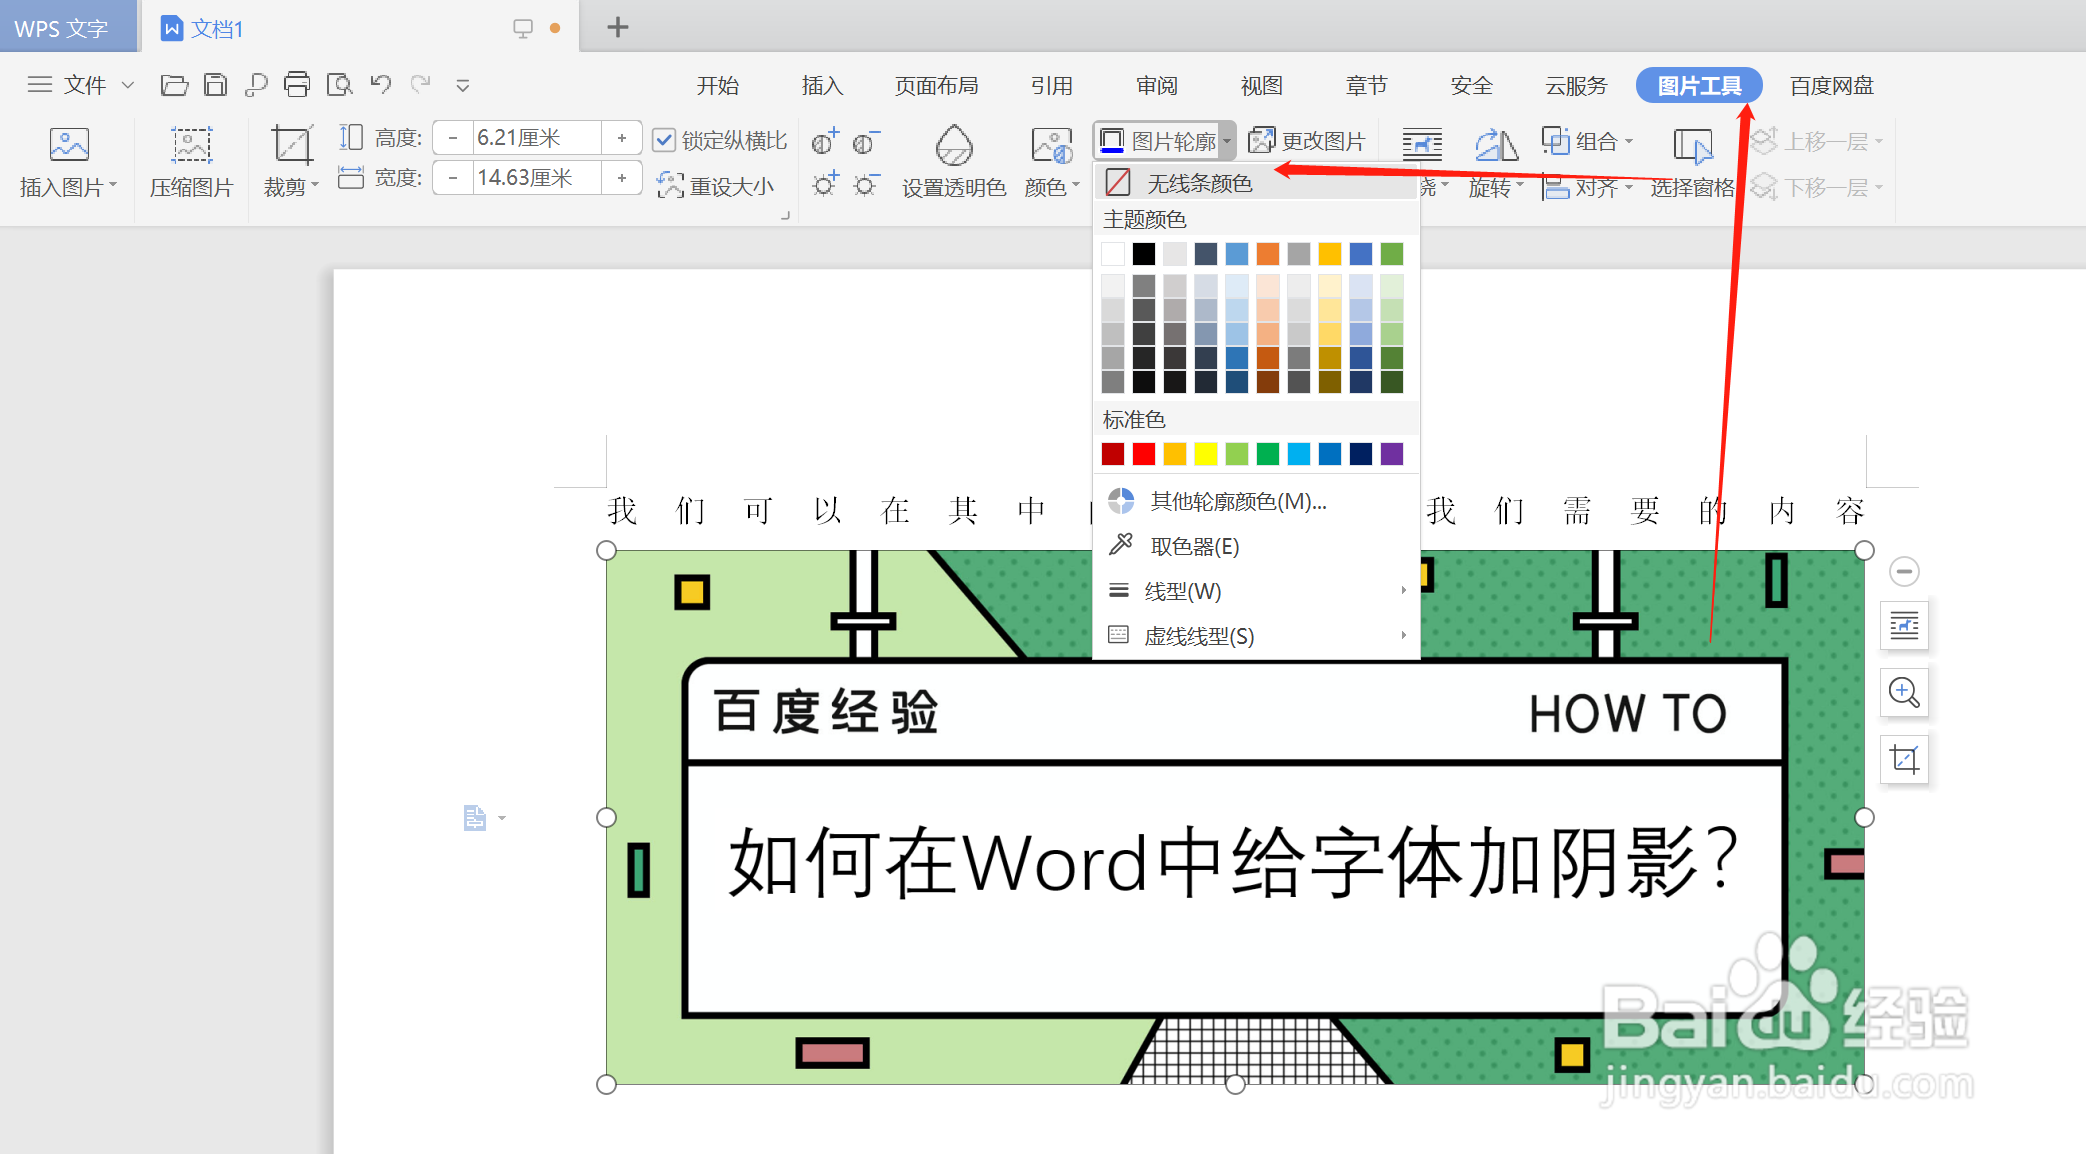Open a new document tab with plus
The height and width of the screenshot is (1154, 2086).
point(618,27)
